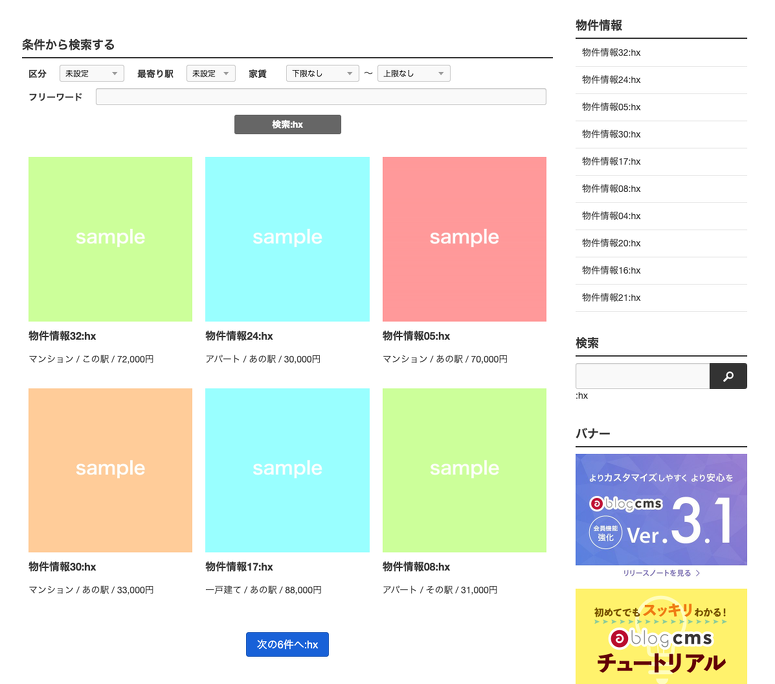
Task: Select 物件情報20:hx in the sidebar list
Action: click(611, 243)
